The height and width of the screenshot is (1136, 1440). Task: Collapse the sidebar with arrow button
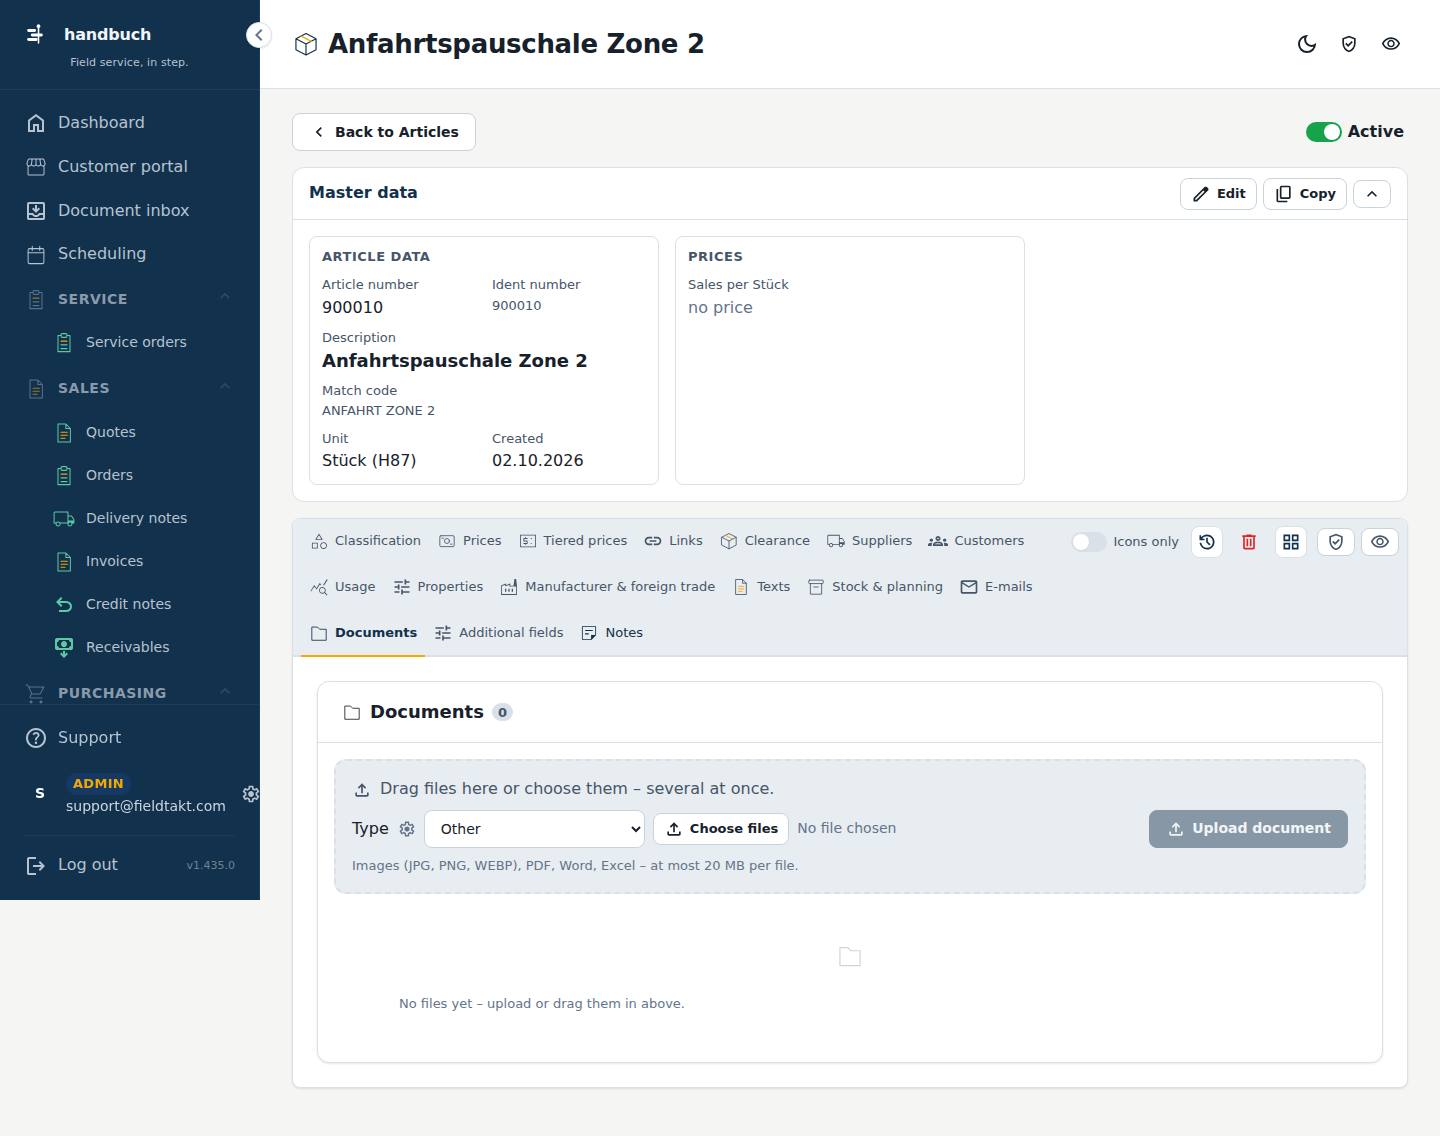258,35
